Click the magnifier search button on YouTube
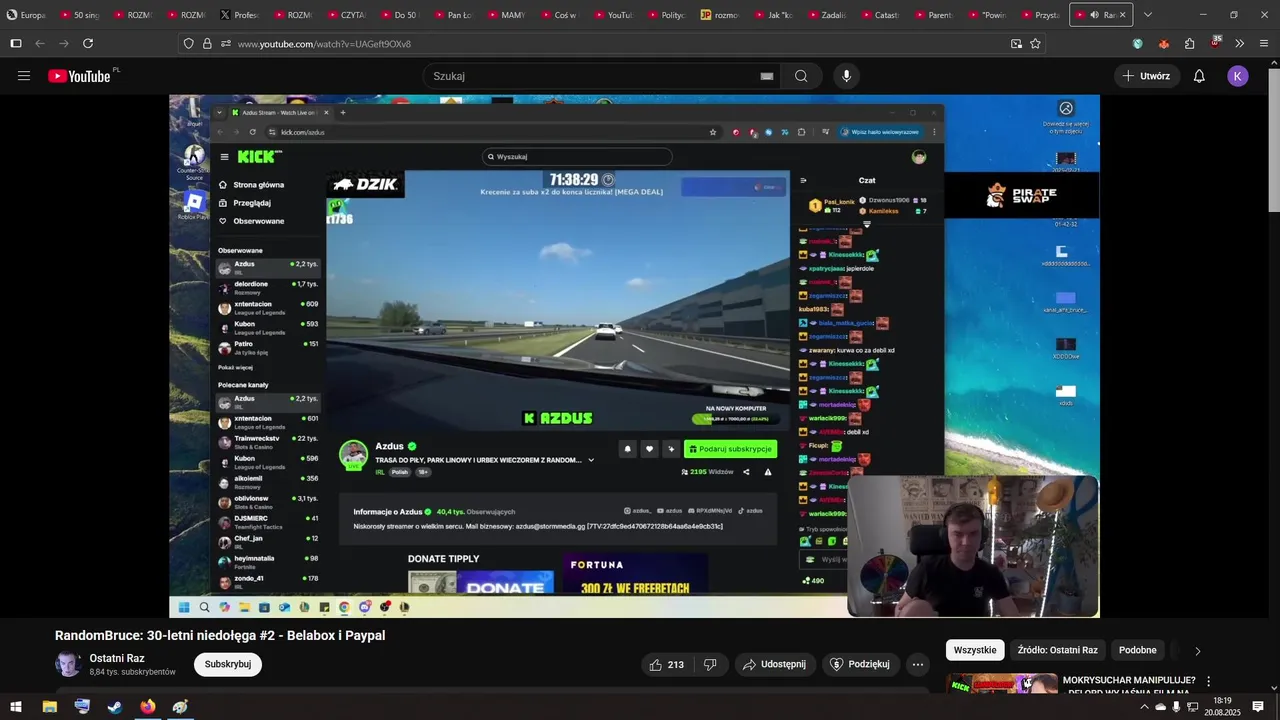The height and width of the screenshot is (720, 1280). [x=801, y=76]
